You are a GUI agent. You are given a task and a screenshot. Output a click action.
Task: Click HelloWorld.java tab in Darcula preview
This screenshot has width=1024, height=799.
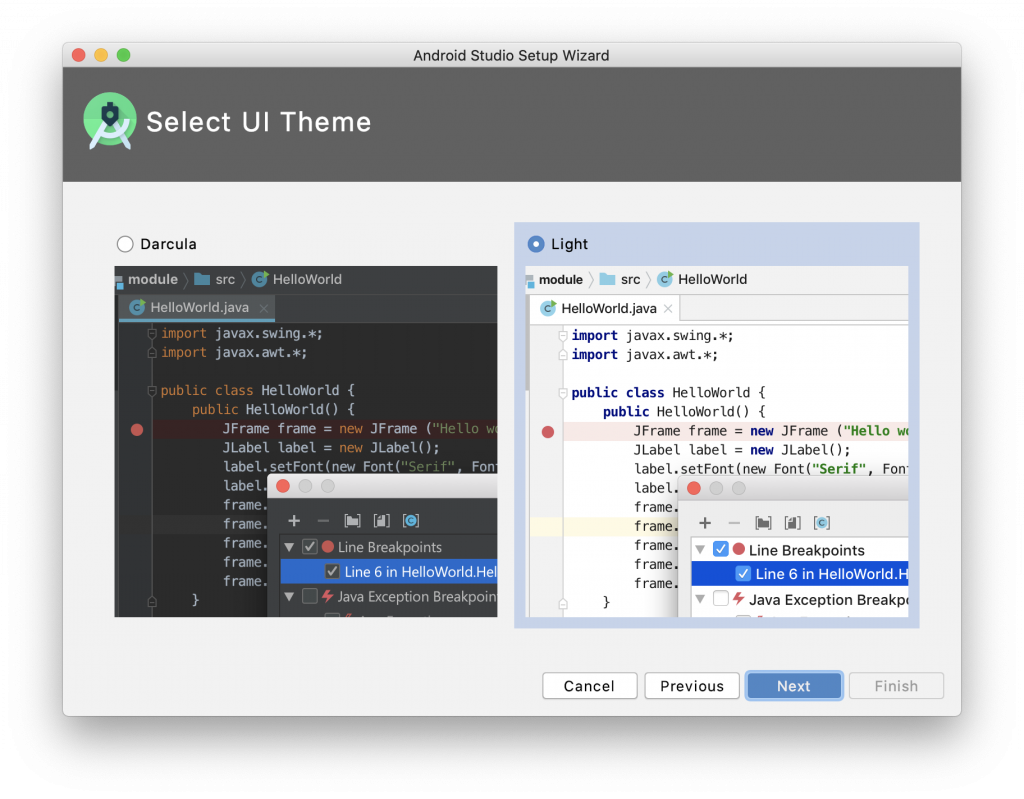(x=196, y=308)
